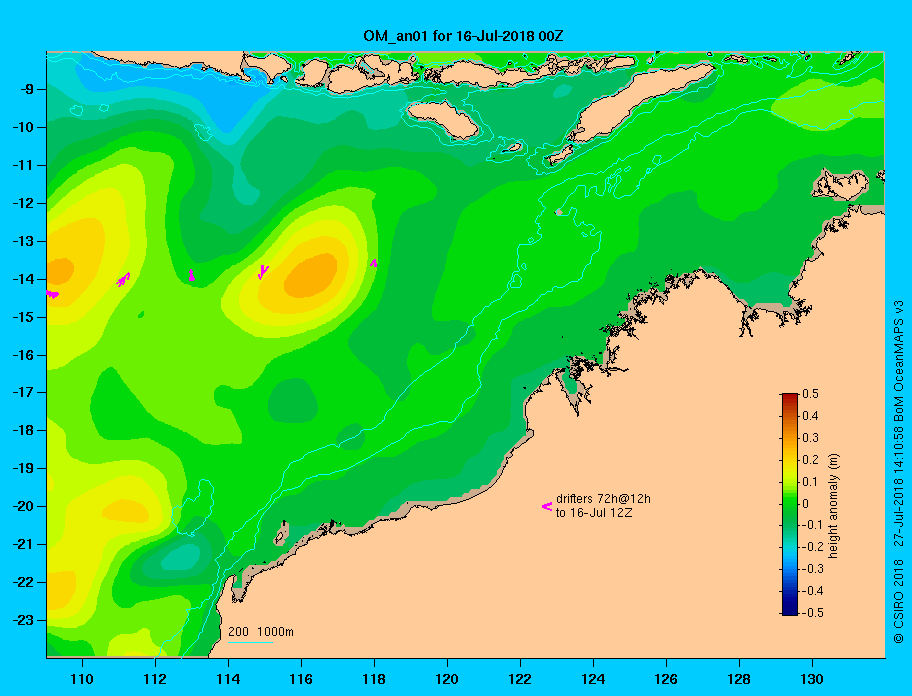Click the cyan contour legend line sample
The height and width of the screenshot is (696, 912).
250,642
